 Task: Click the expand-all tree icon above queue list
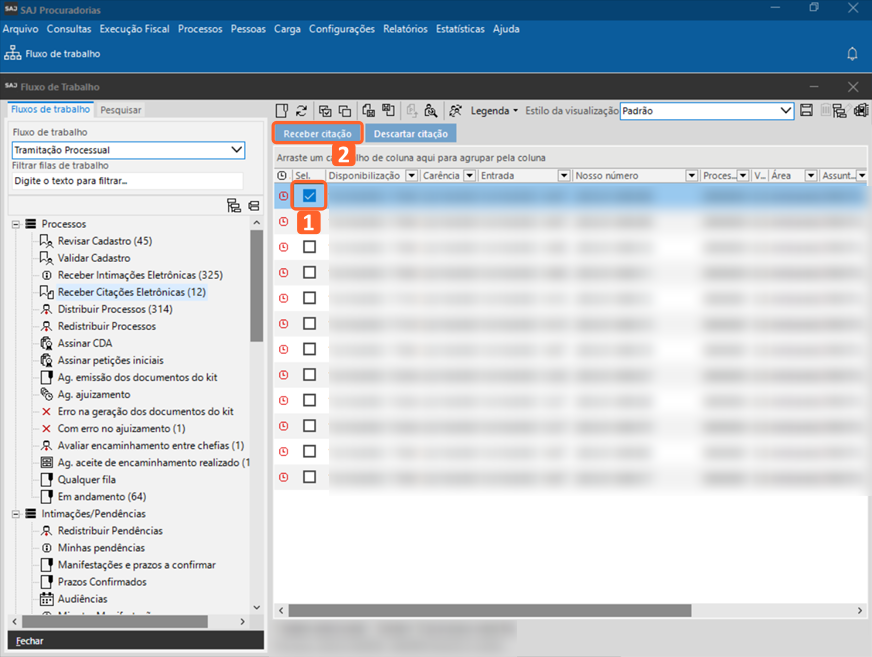[x=233, y=205]
